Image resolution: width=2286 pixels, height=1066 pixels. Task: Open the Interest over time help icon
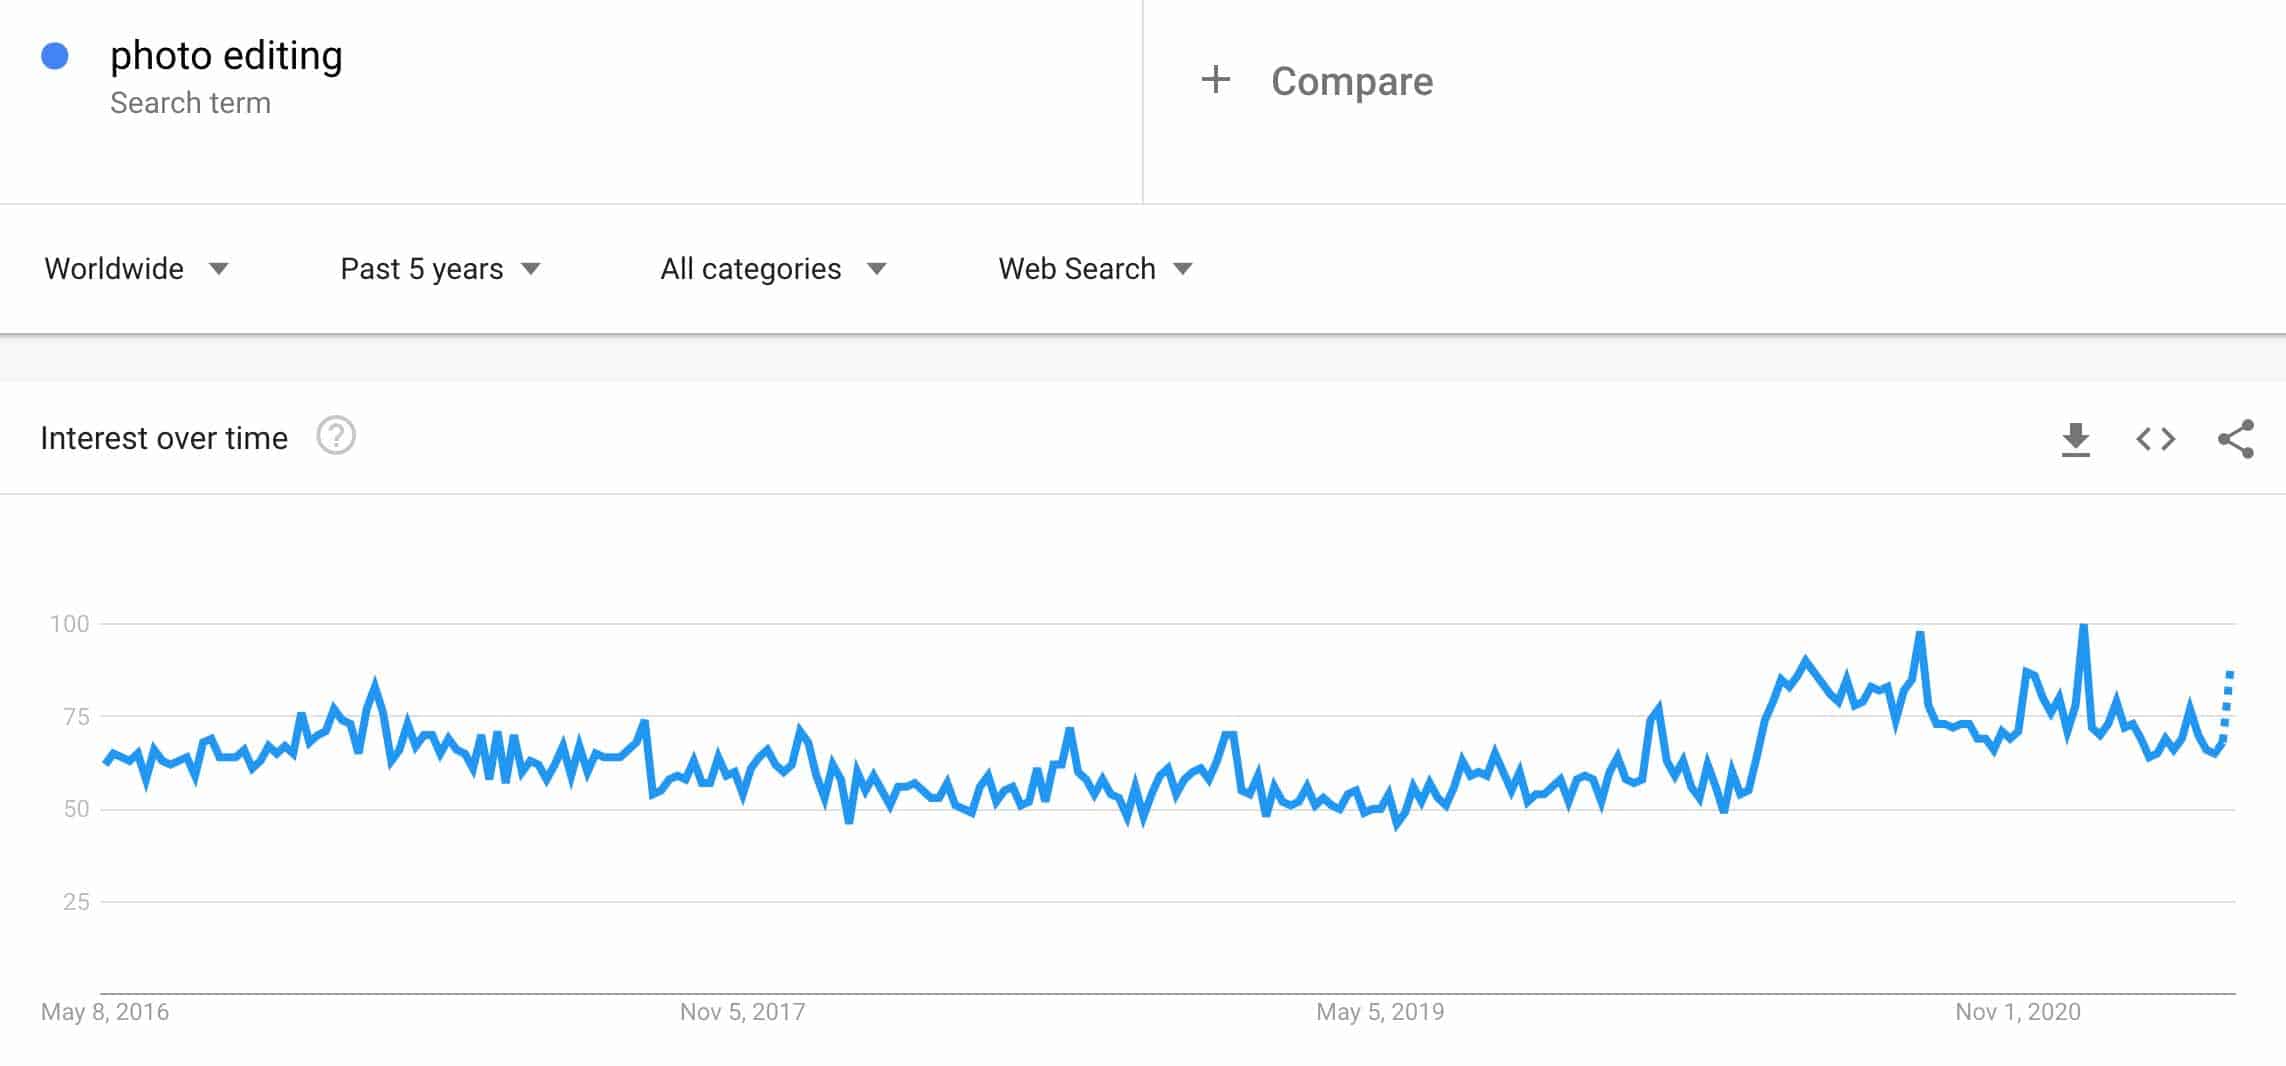[336, 437]
